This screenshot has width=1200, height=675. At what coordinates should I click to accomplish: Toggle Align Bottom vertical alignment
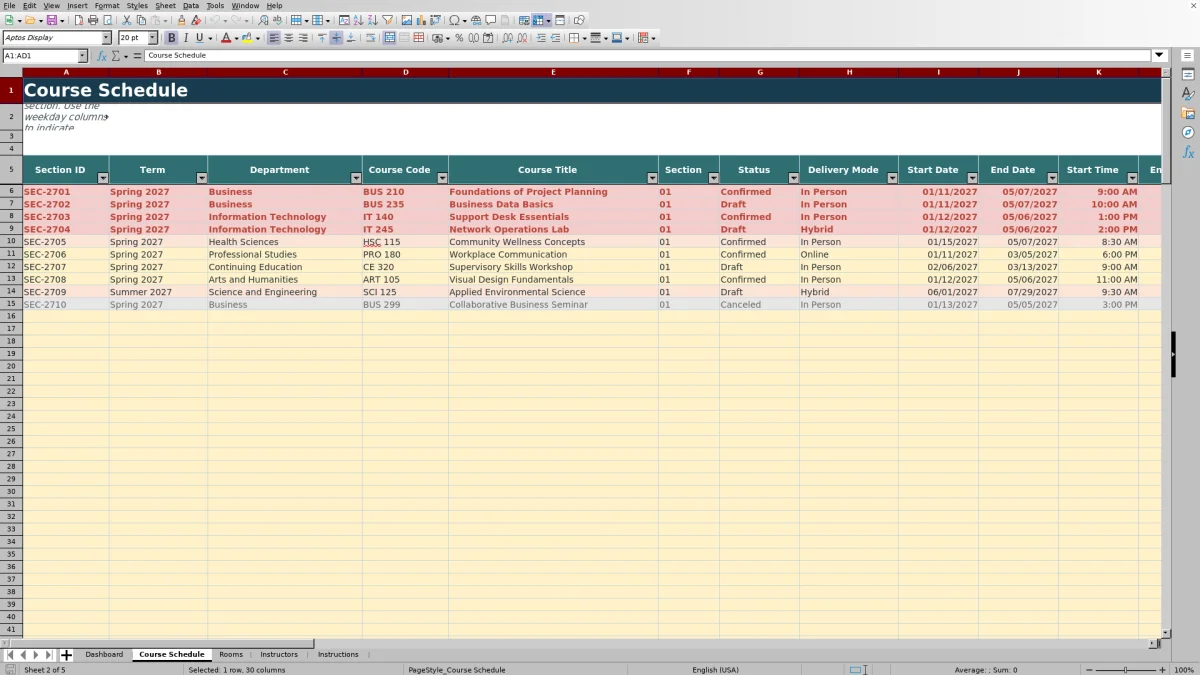pos(351,38)
